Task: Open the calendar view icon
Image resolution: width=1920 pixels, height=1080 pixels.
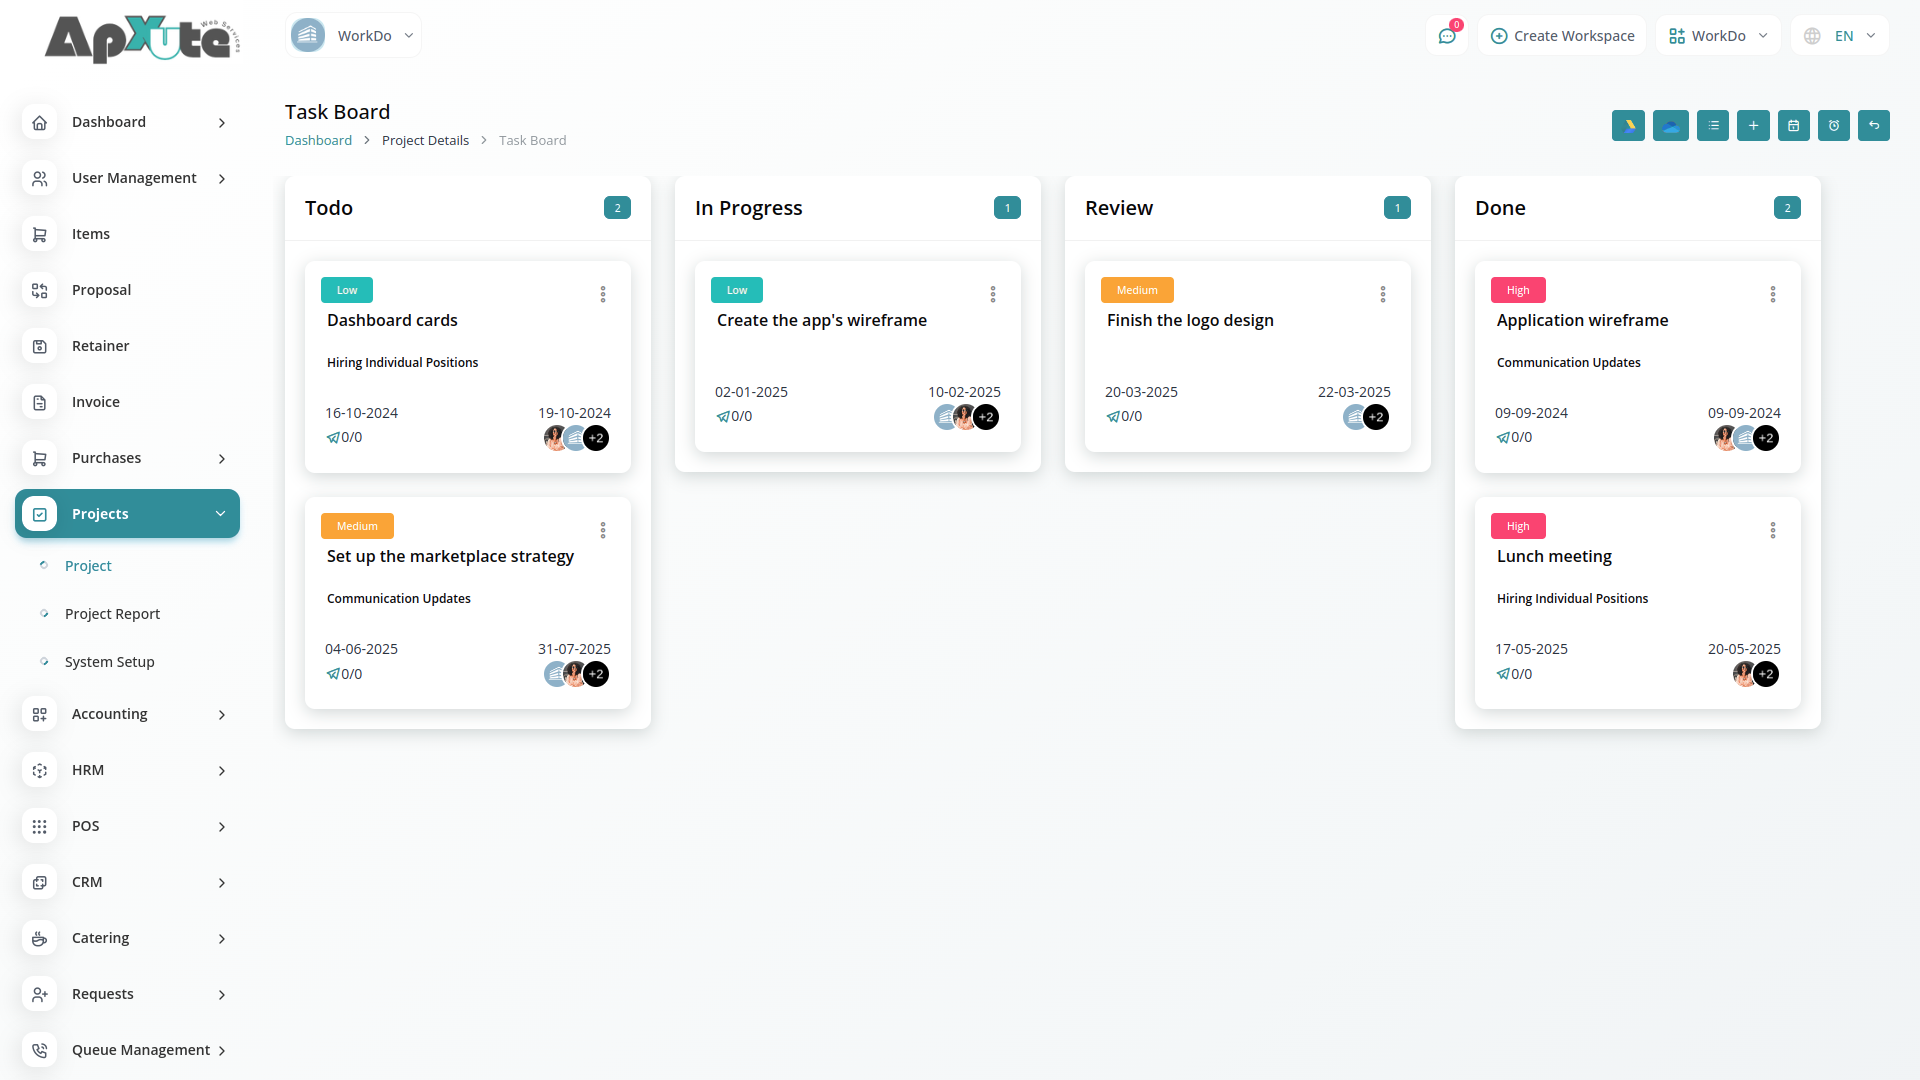Action: tap(1794, 126)
